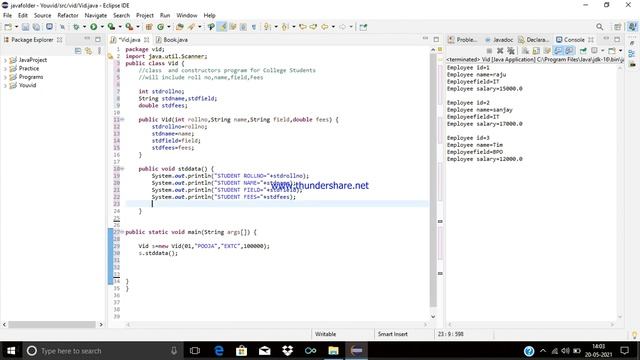This screenshot has height=360, width=640.
Task: Toggle show console when standard error changes
Action: pos(570,51)
